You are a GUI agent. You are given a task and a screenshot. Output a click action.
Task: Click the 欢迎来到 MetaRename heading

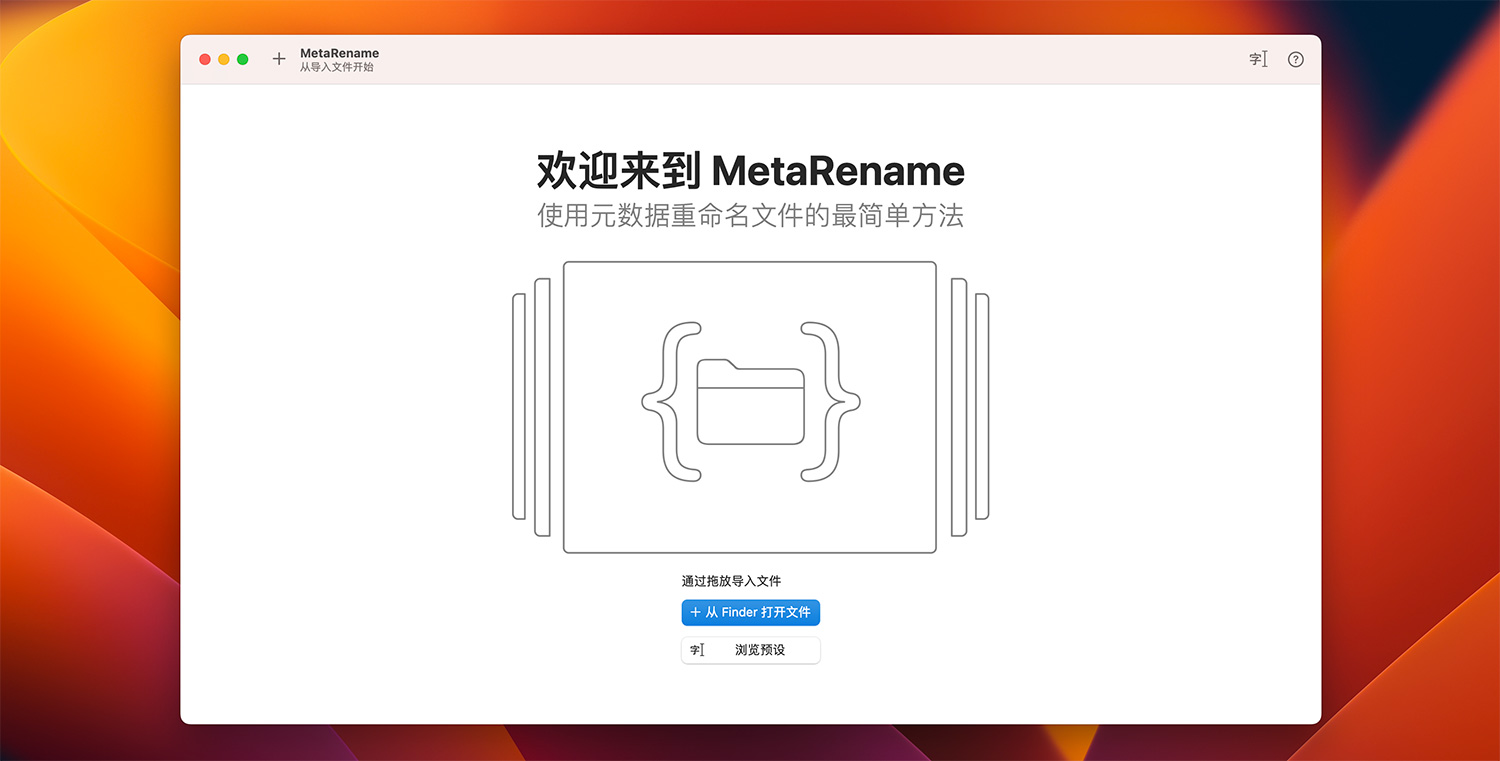(x=750, y=171)
